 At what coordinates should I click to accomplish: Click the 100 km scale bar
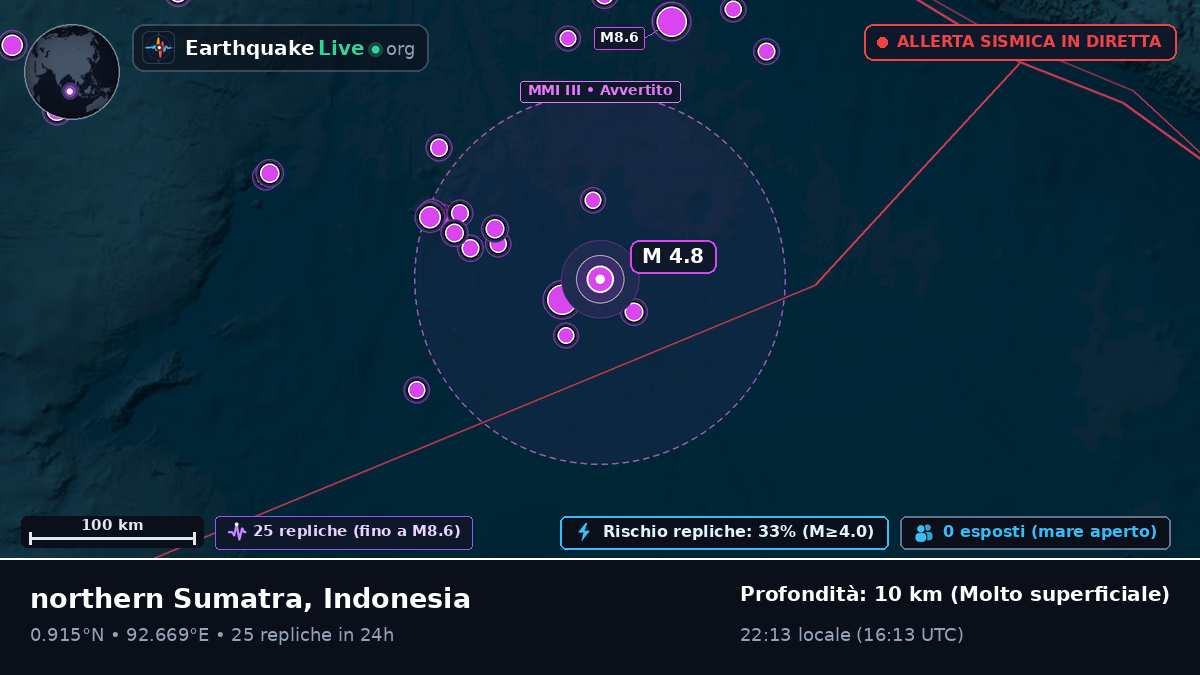tap(112, 532)
